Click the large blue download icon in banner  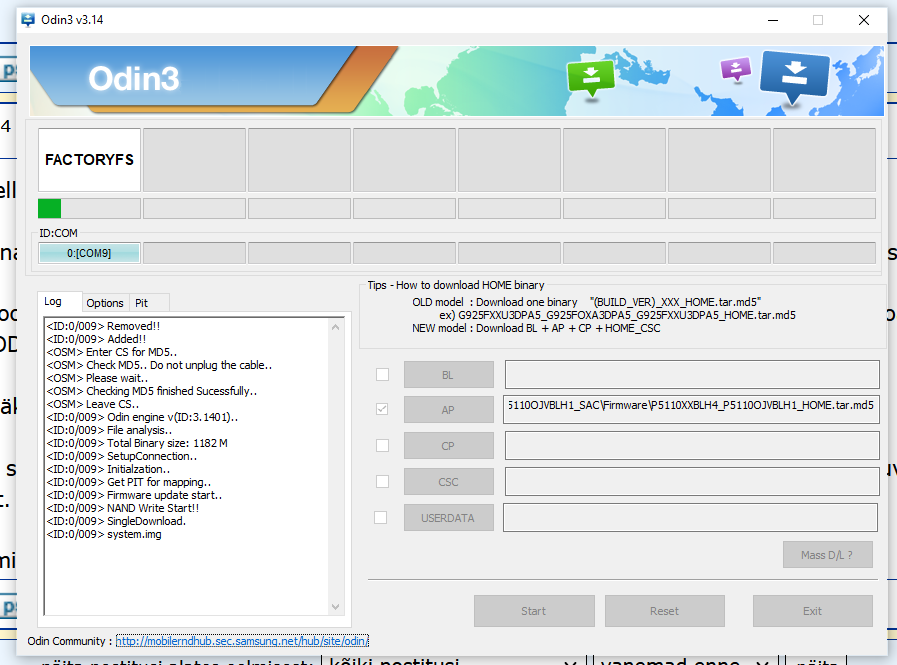[794, 77]
